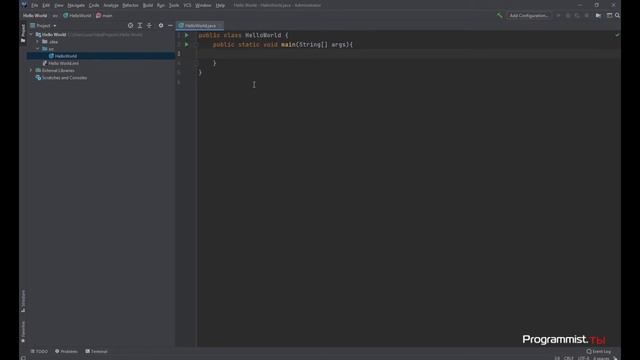
Task: Expand the .idea folder
Action: [38, 42]
